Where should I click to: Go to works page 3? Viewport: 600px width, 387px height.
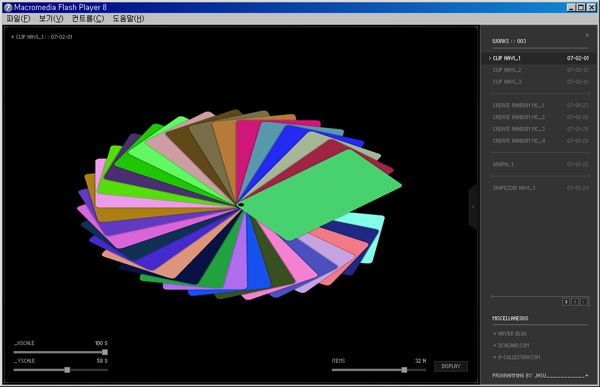tap(566, 302)
